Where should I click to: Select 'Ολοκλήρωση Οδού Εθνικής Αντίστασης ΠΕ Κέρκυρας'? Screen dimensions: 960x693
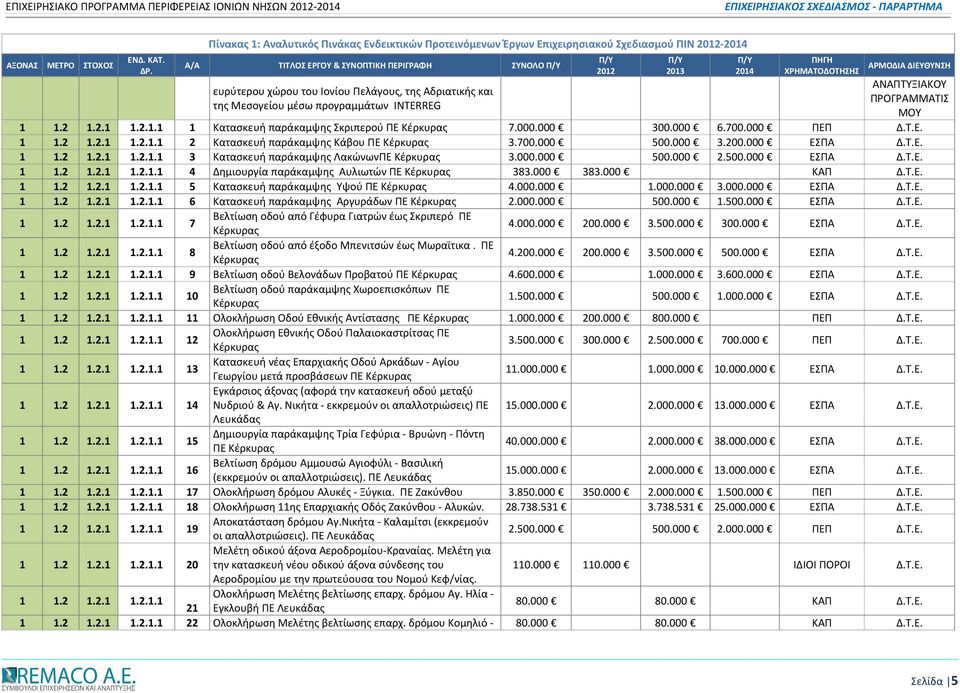(x=340, y=318)
